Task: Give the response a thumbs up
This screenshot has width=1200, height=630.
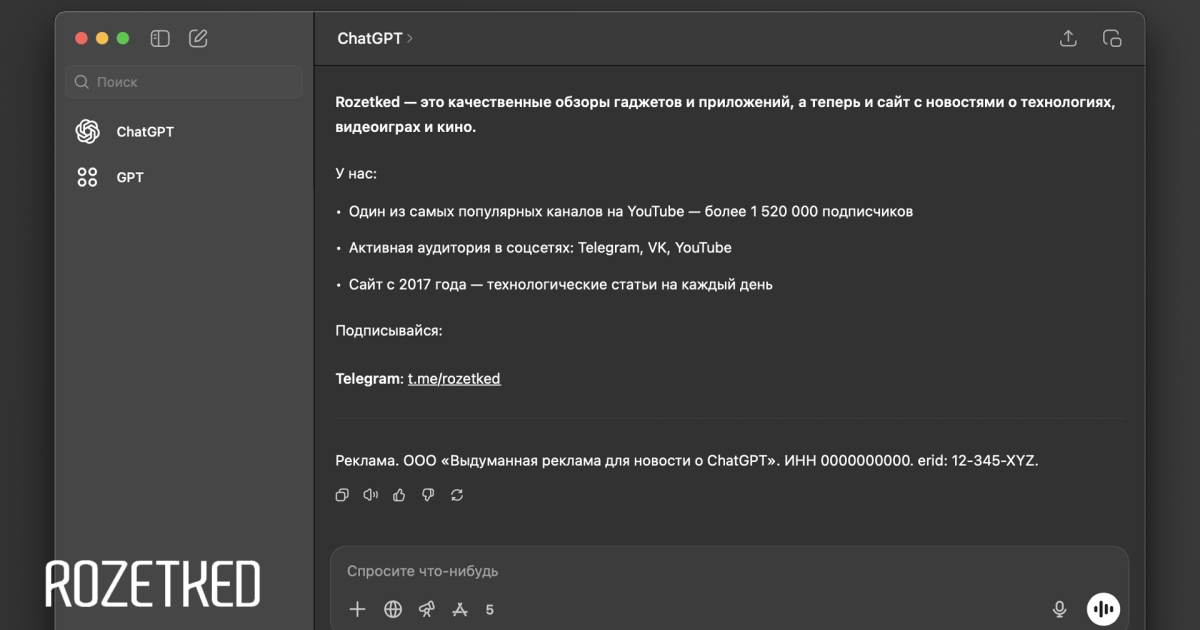Action: tap(400, 495)
